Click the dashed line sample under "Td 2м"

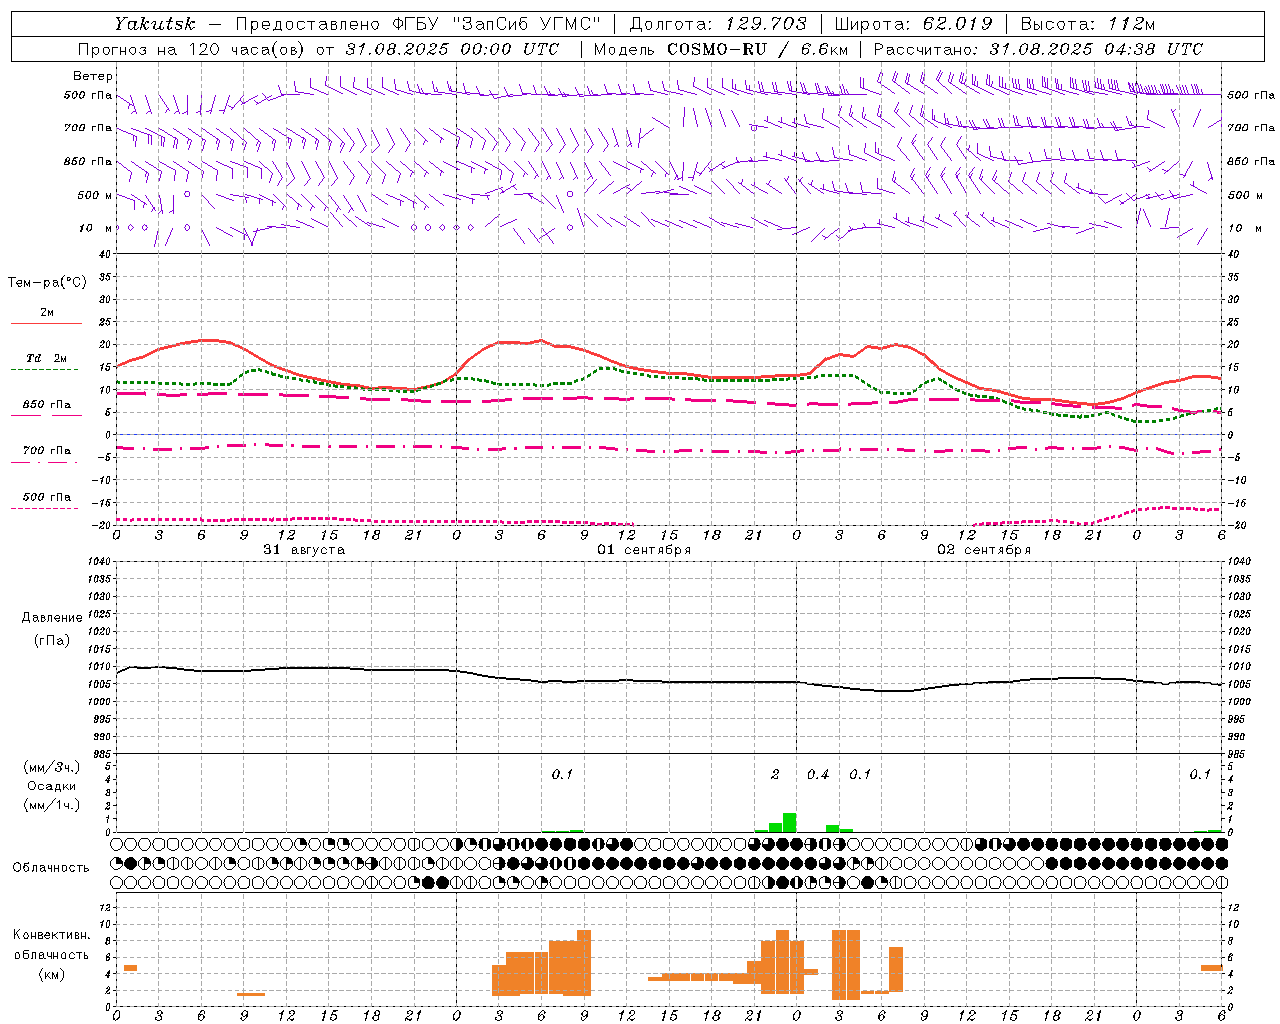coord(44,369)
